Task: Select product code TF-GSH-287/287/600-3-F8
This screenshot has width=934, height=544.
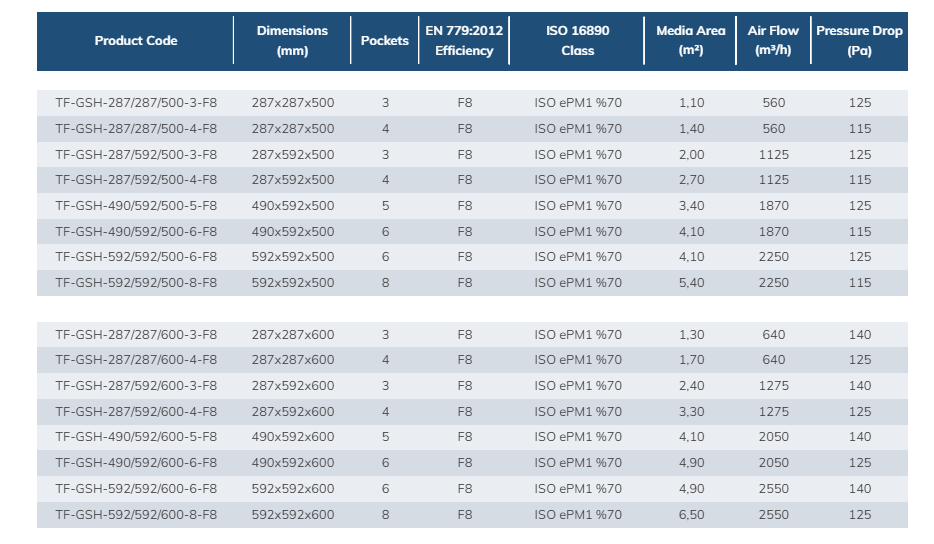Action: point(136,335)
